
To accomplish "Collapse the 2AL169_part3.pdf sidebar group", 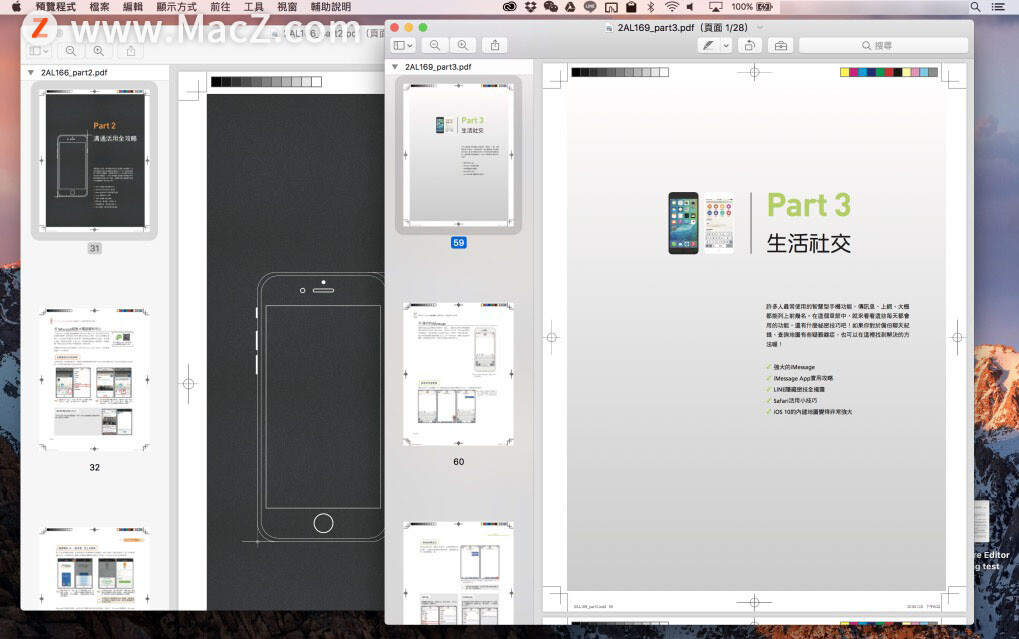I will (395, 67).
